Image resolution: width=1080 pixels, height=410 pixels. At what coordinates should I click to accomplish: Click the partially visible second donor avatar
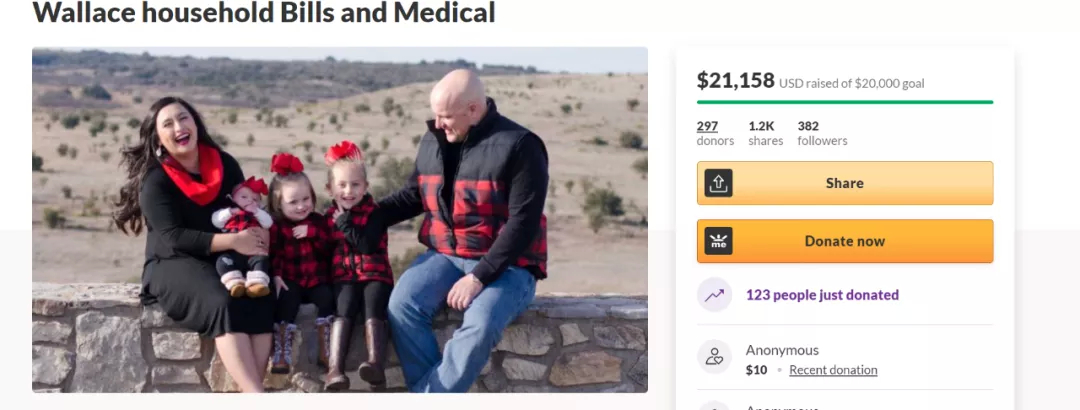(714, 406)
